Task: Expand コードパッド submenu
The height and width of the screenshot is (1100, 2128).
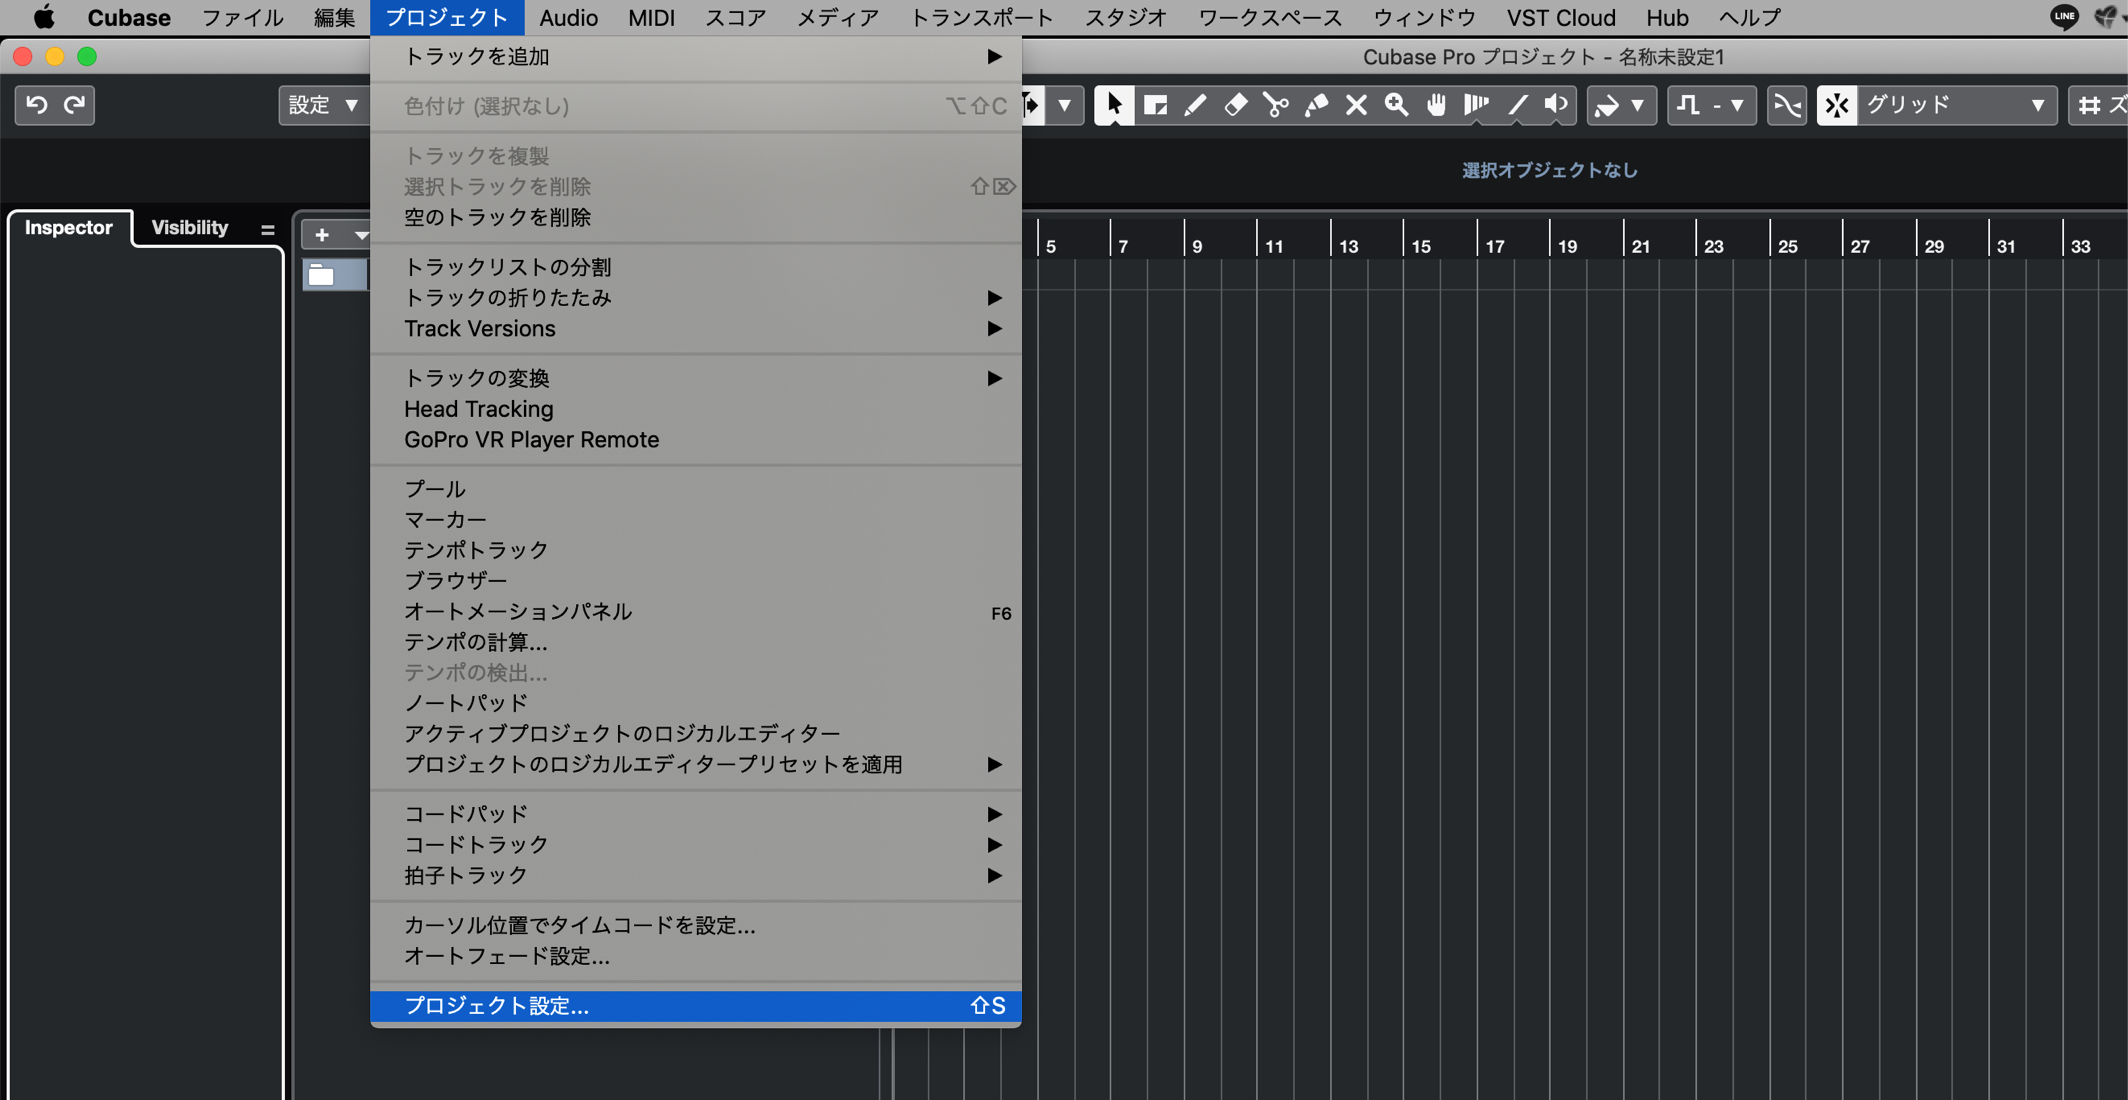Action: tap(695, 814)
